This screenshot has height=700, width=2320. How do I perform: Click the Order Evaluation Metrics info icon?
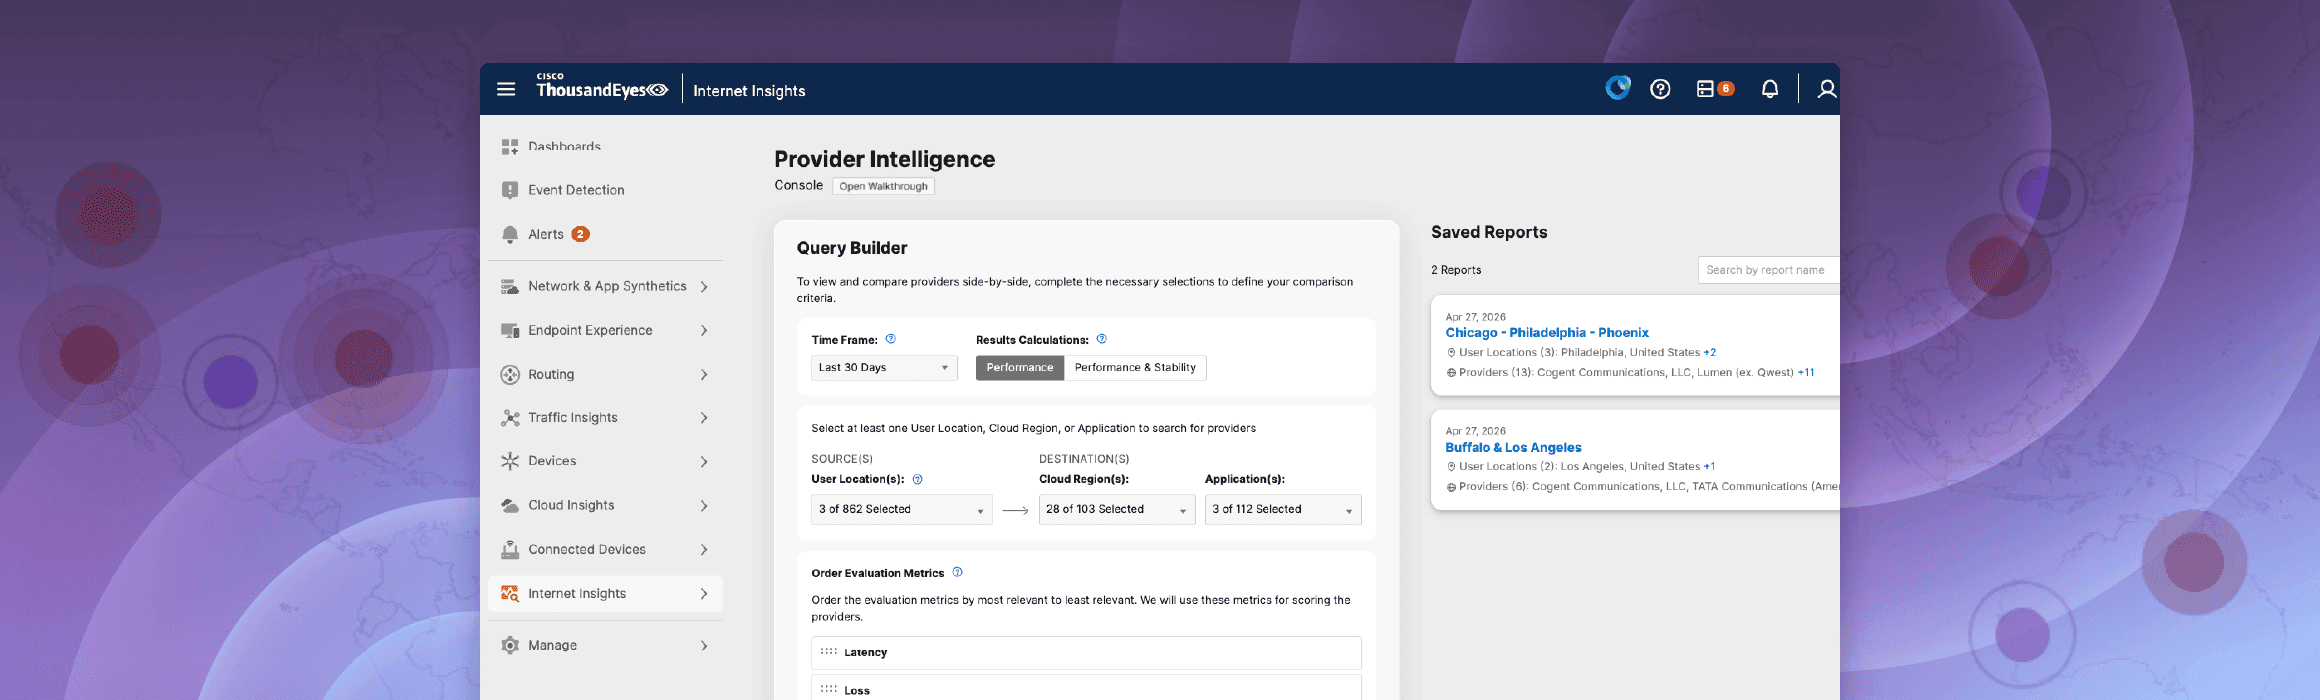pos(957,572)
